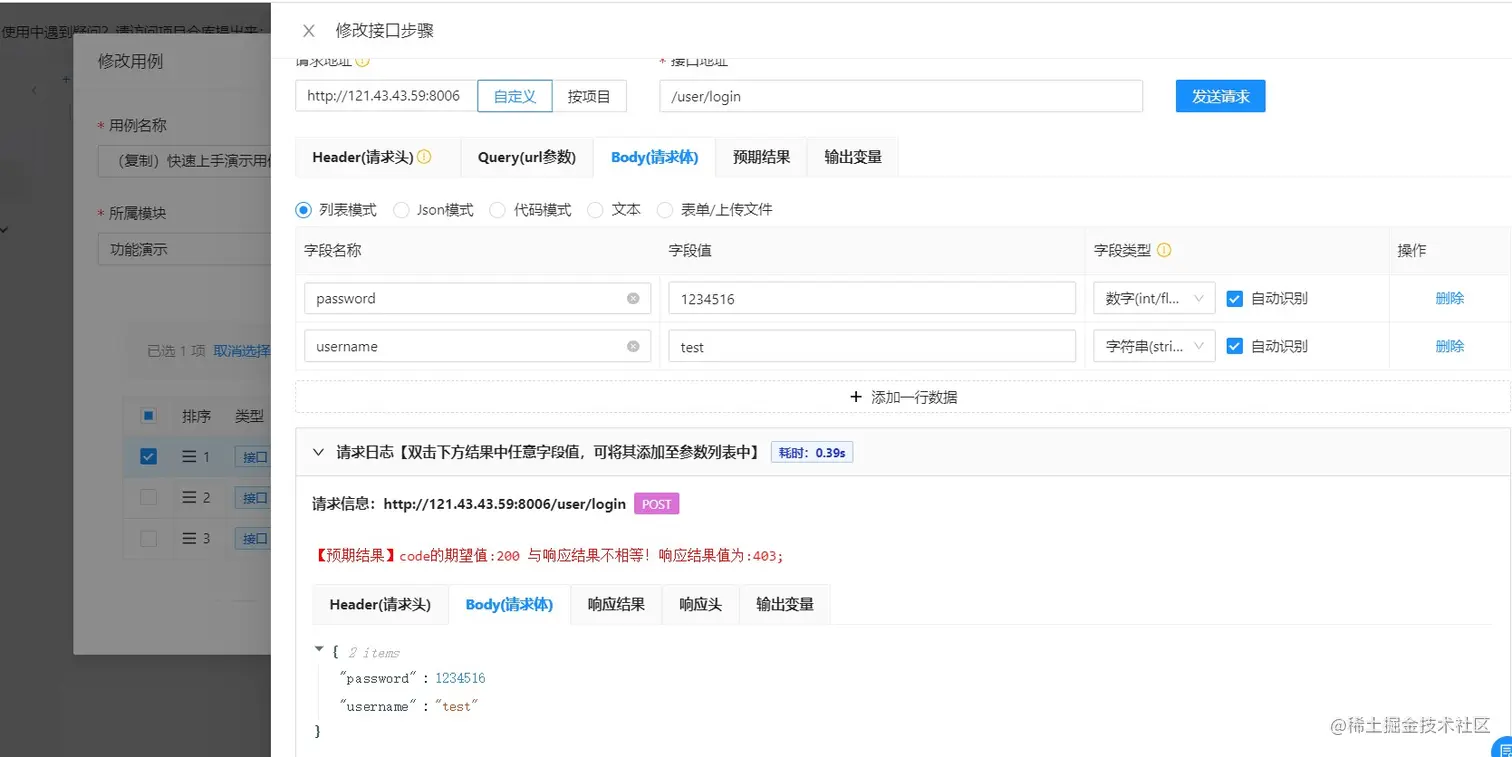
Task: Close the 修改接口步骤 drawer with the X icon
Action: pos(309,31)
